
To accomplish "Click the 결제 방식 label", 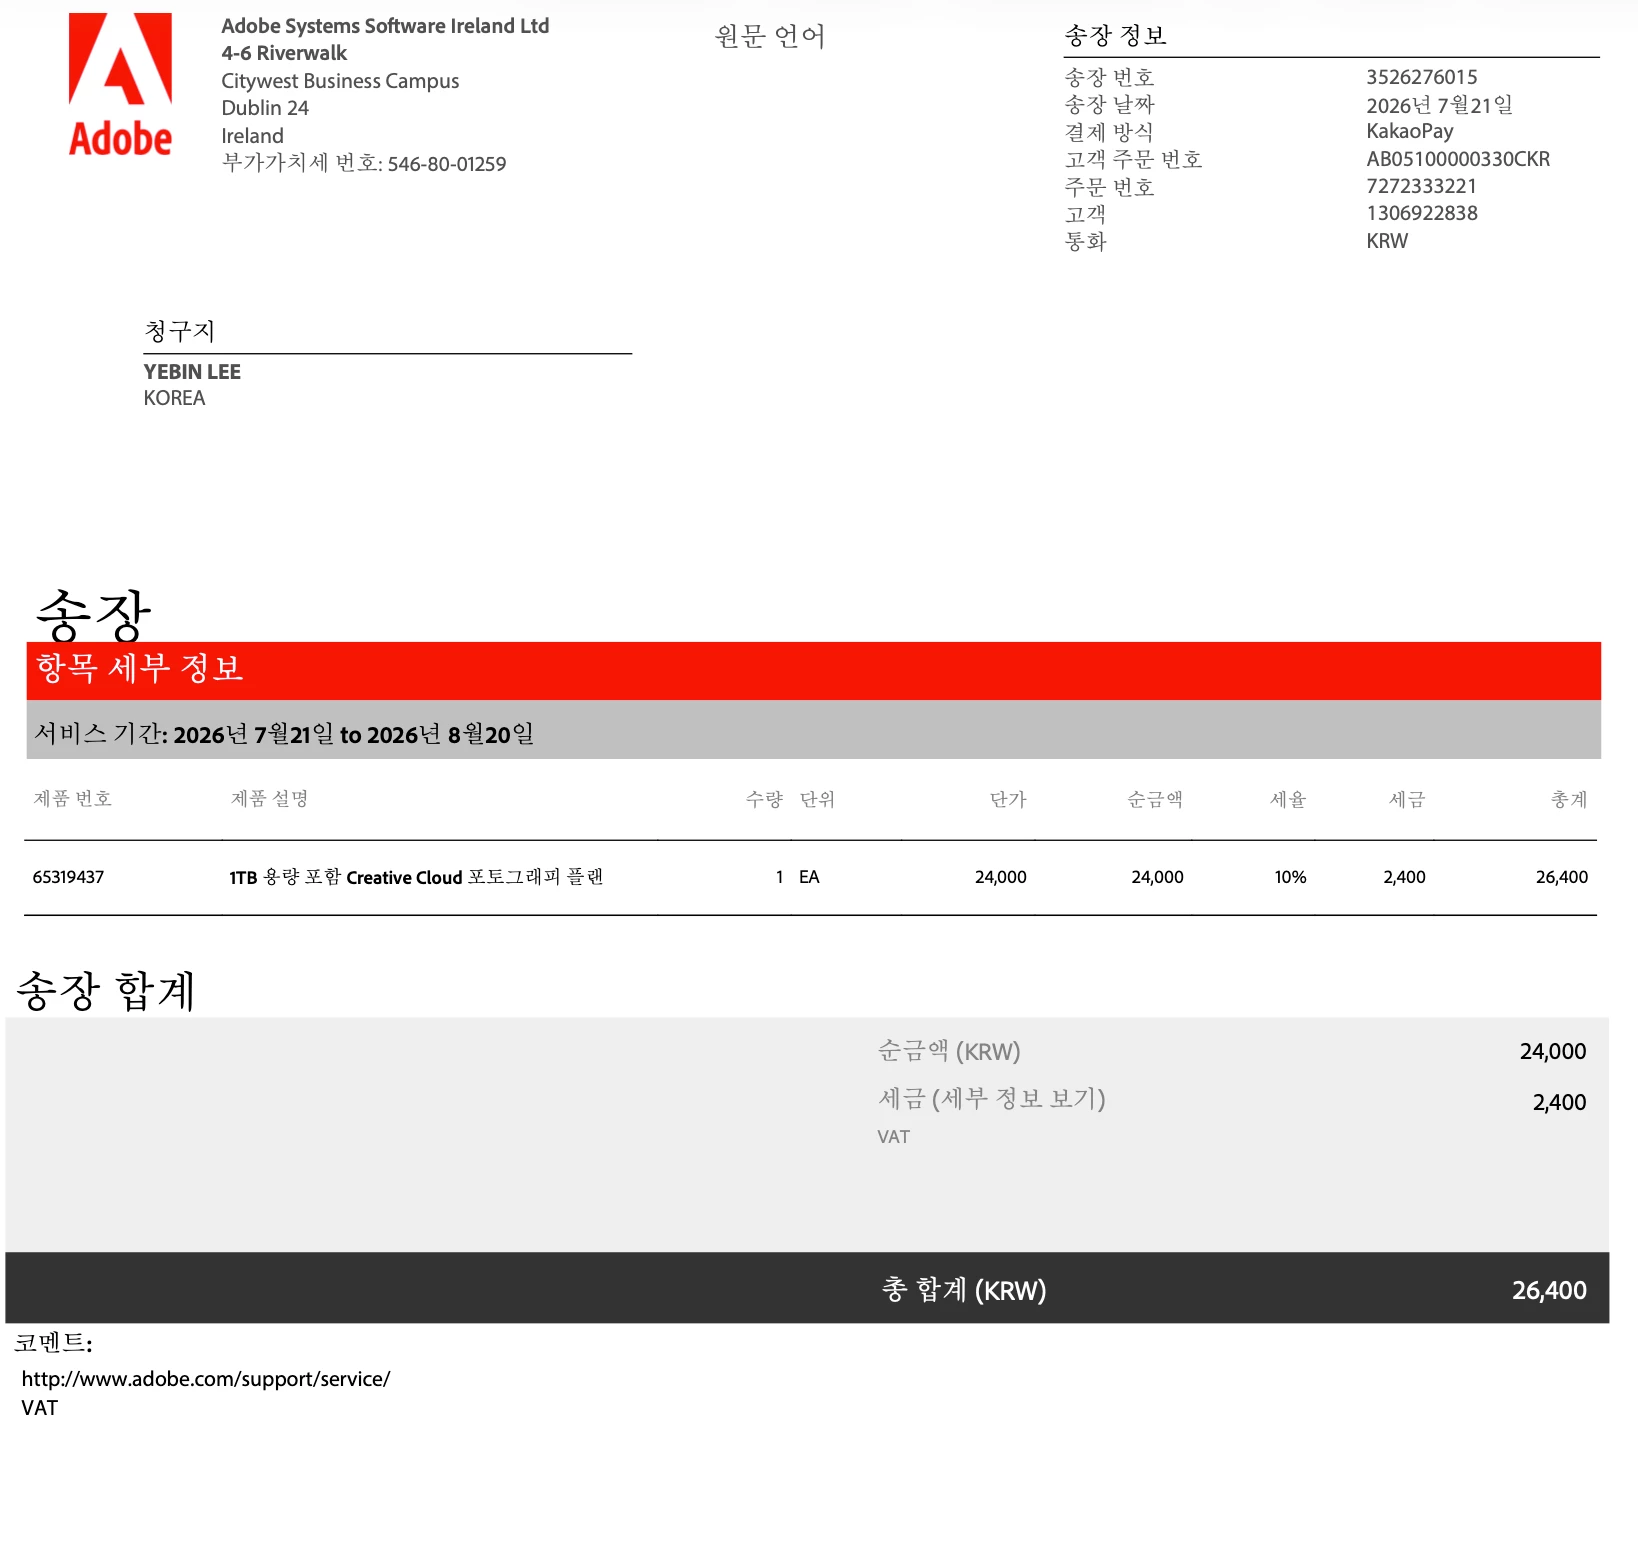I will [1109, 132].
